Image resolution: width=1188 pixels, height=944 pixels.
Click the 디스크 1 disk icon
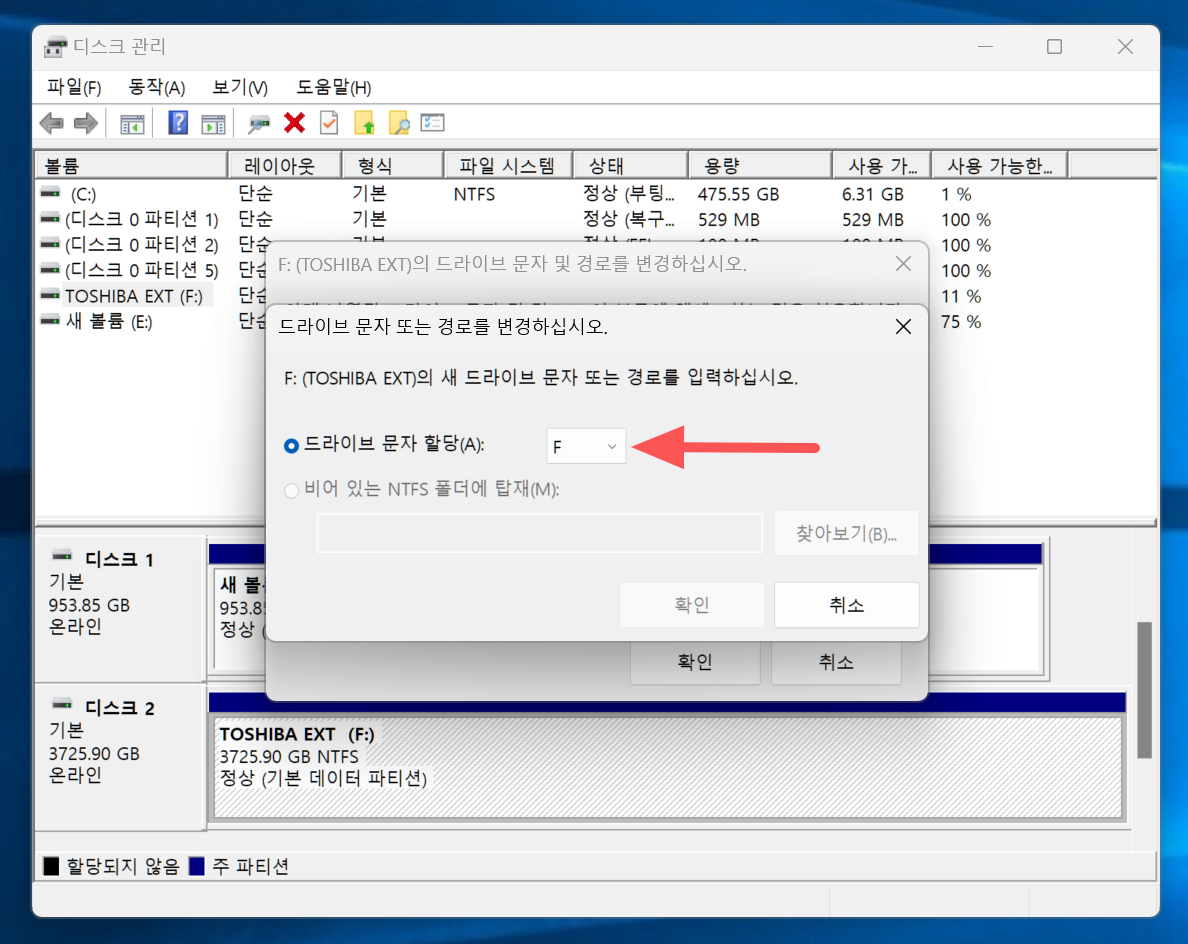[x=62, y=557]
